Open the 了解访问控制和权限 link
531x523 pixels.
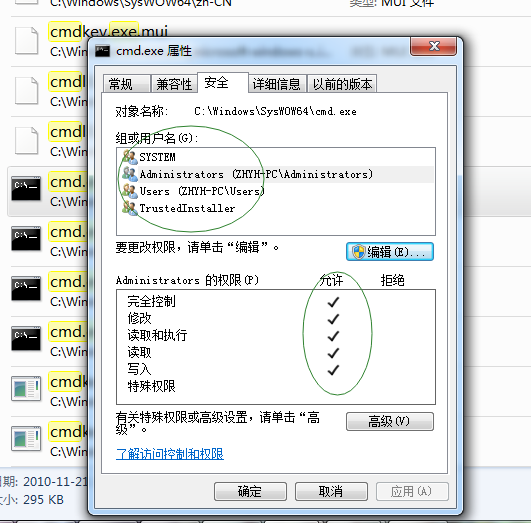(x=170, y=454)
